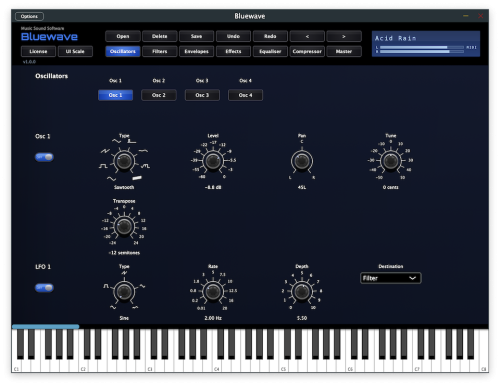
Task: Click the Delete preset button
Action: pyautogui.click(x=160, y=36)
